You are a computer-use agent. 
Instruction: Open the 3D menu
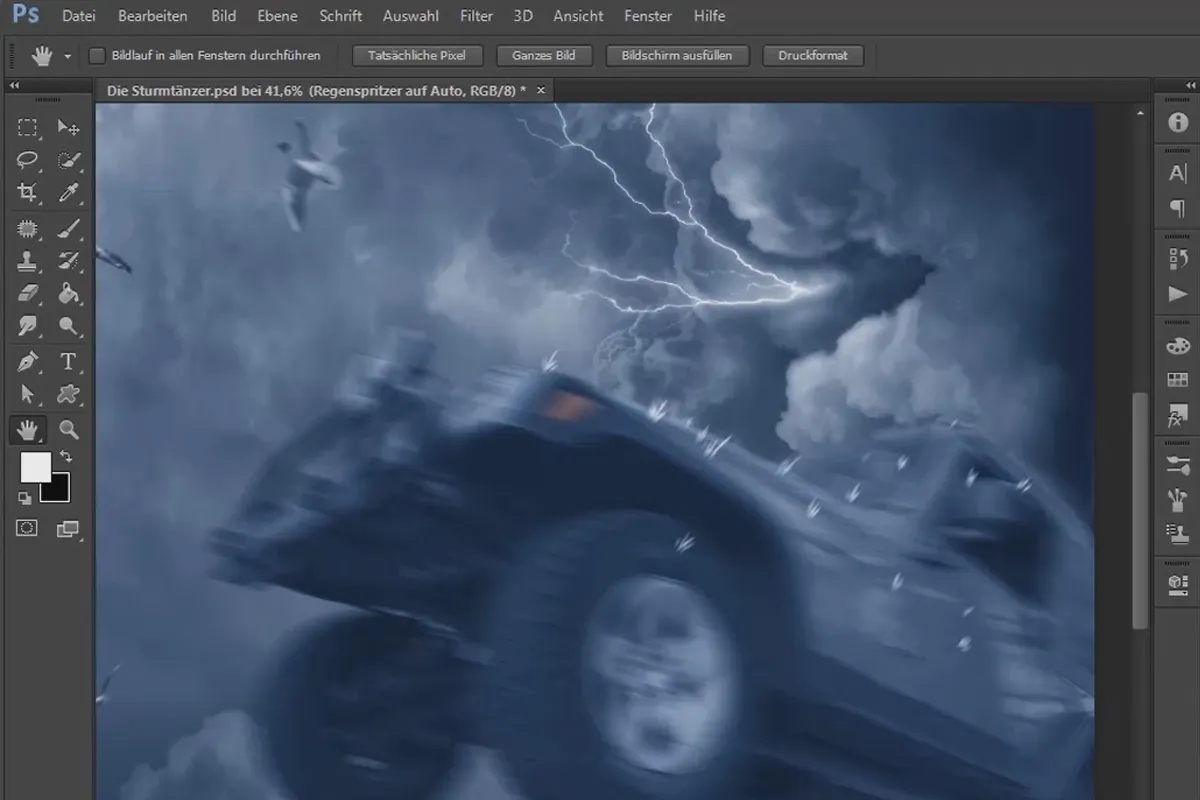[523, 16]
